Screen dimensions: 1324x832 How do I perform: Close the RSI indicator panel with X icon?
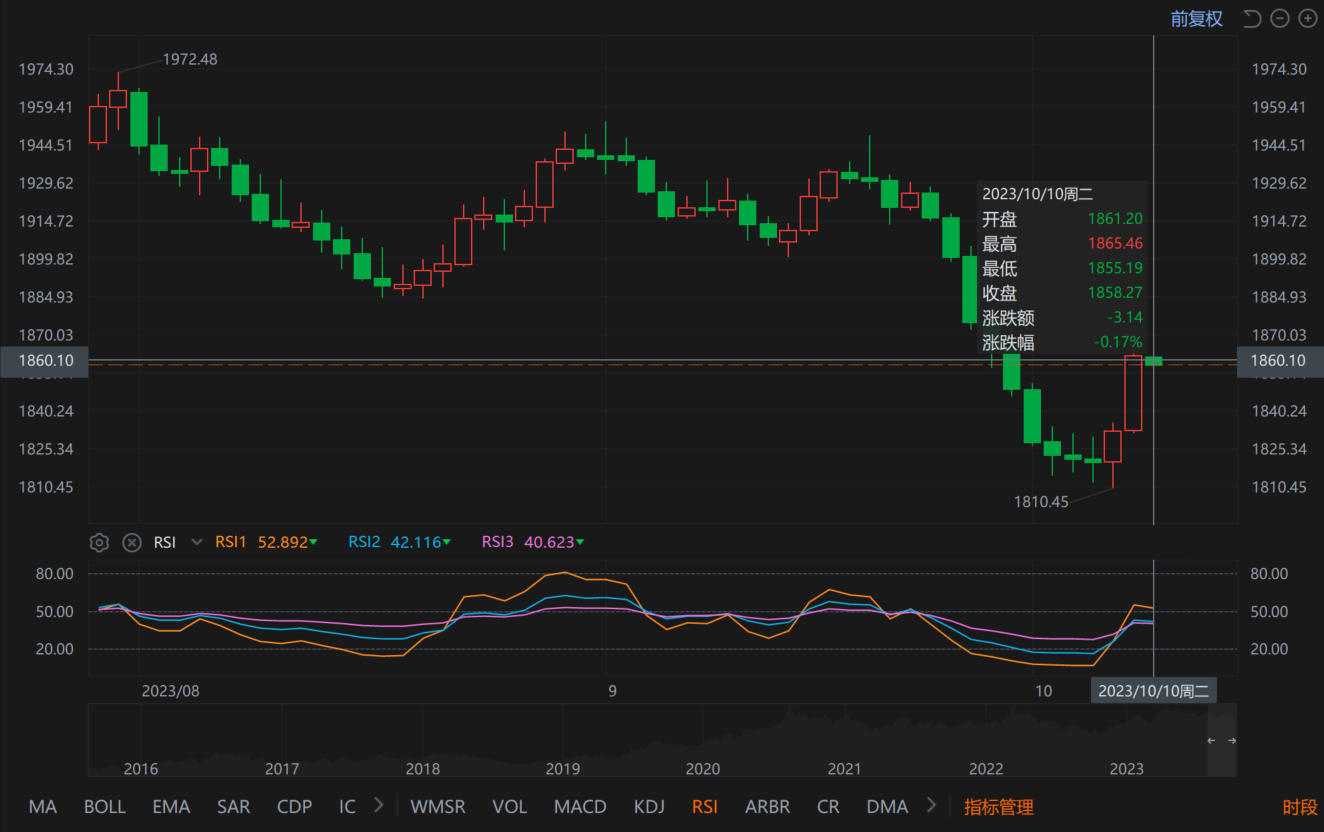point(132,543)
